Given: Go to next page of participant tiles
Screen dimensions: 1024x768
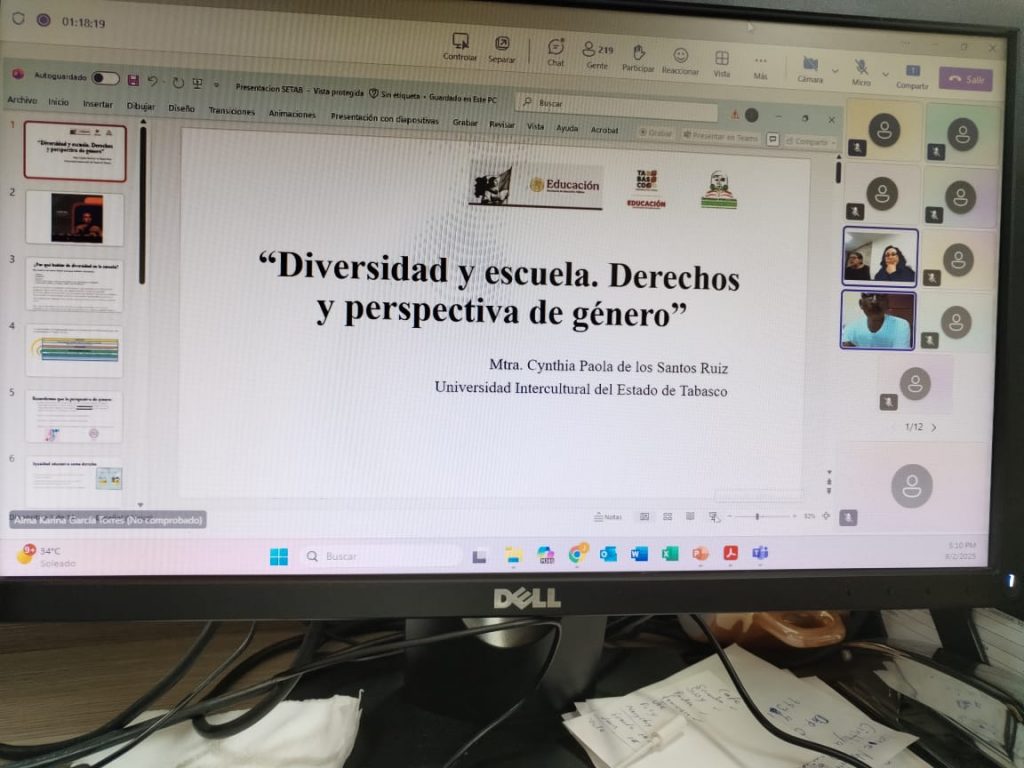Looking at the screenshot, I should (x=934, y=428).
